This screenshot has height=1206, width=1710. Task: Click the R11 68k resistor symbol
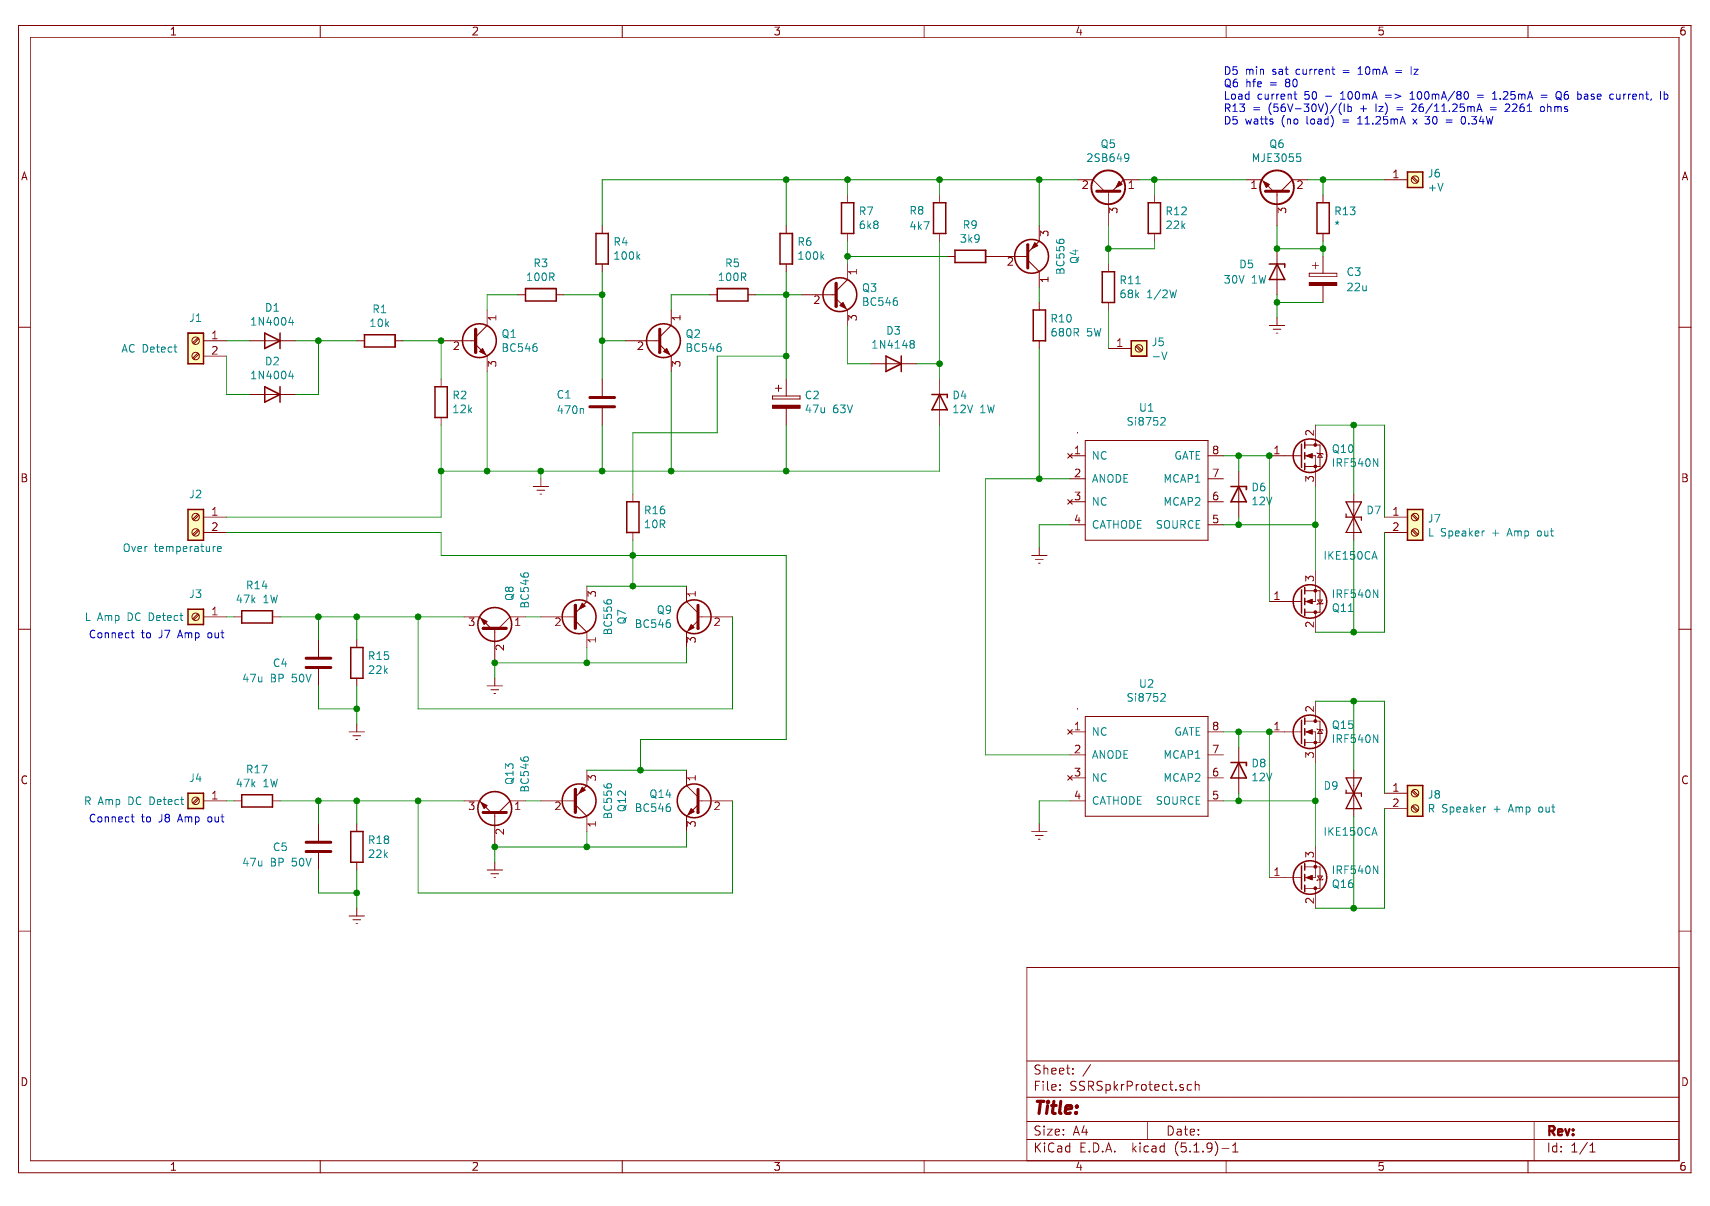[1108, 287]
